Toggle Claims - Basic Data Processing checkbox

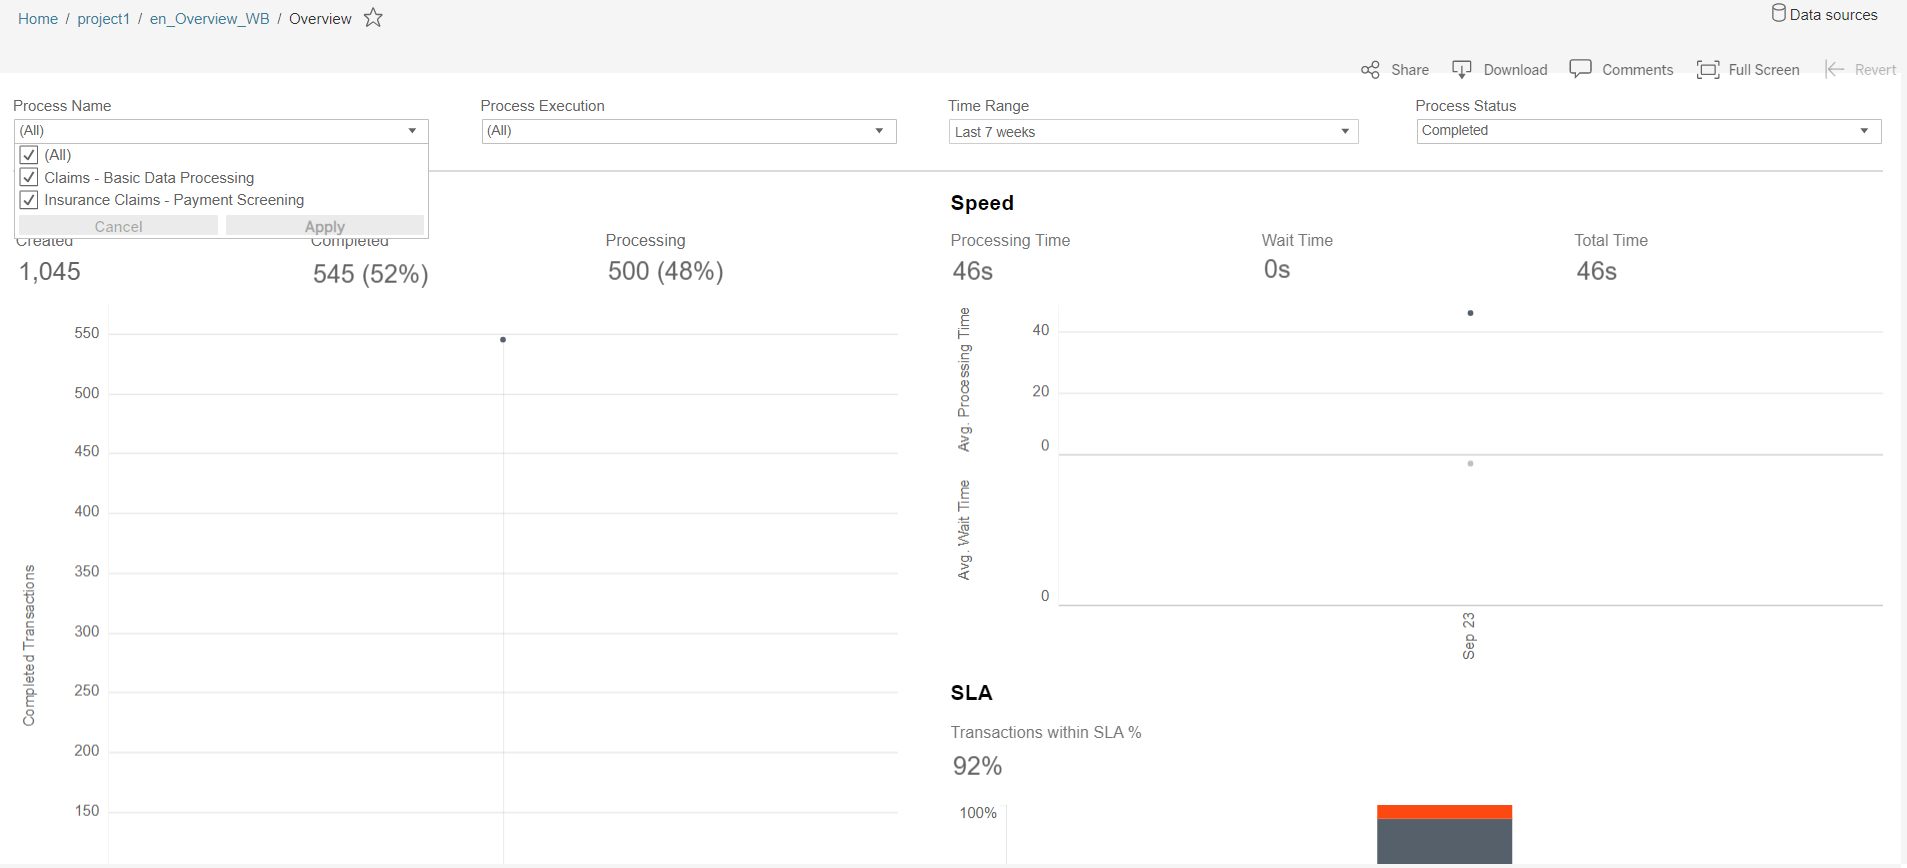point(29,177)
